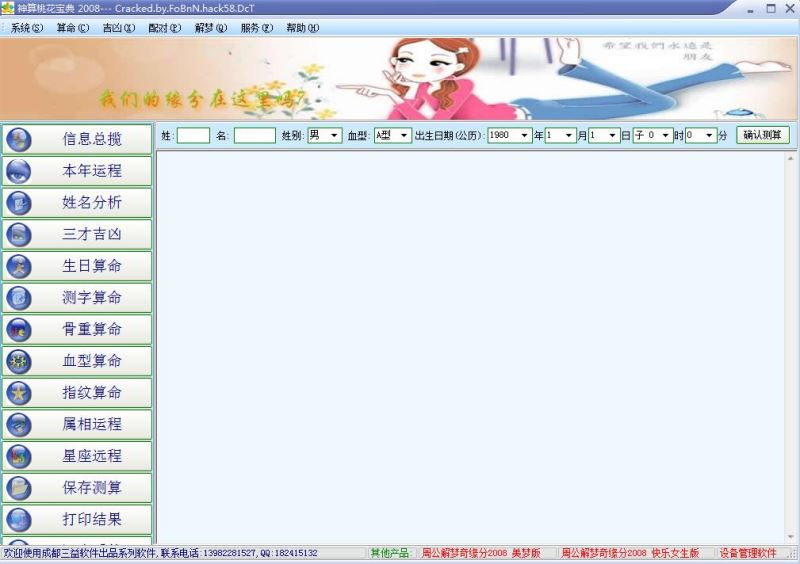Screen dimensions: 800x564
Task: Open 周公解梦奇缘分2008 快乐女生版 link
Action: [x=630, y=553]
